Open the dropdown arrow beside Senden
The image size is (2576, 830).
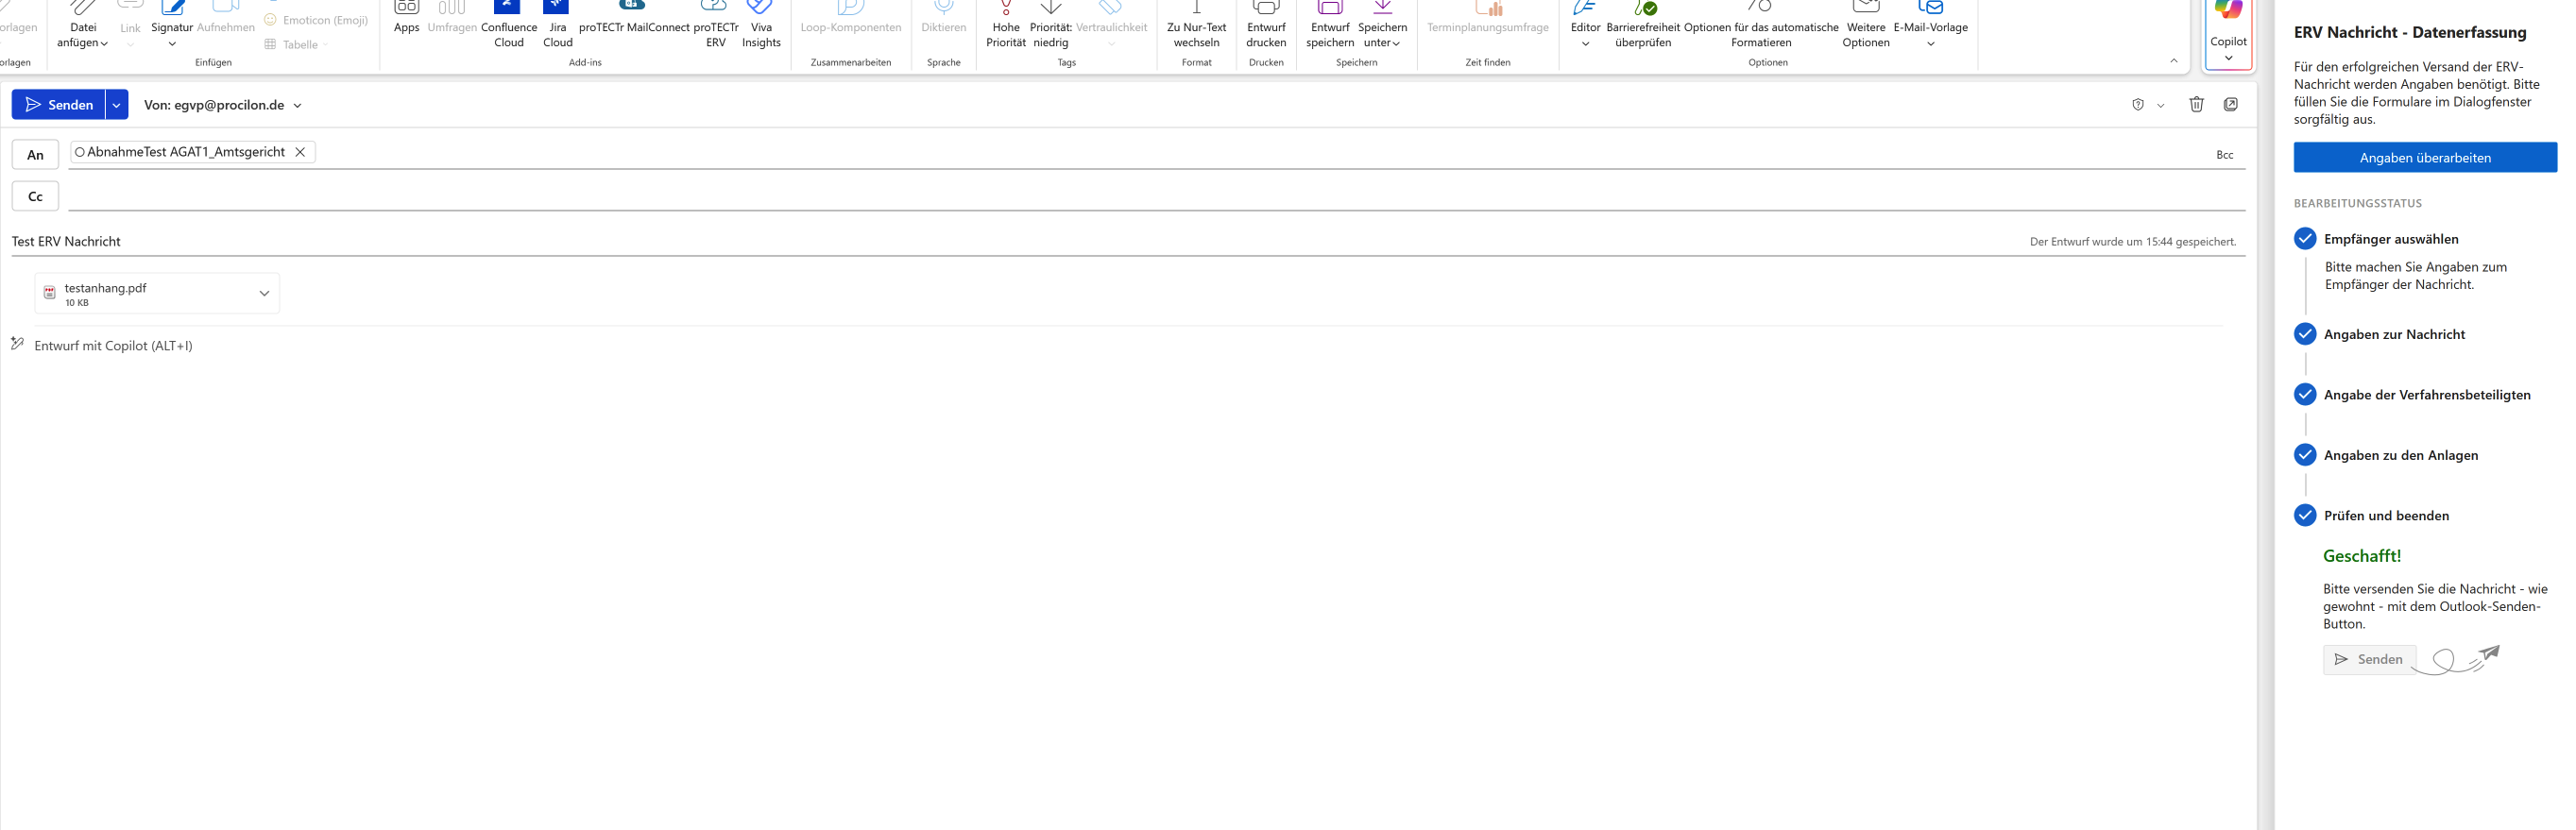pos(117,105)
